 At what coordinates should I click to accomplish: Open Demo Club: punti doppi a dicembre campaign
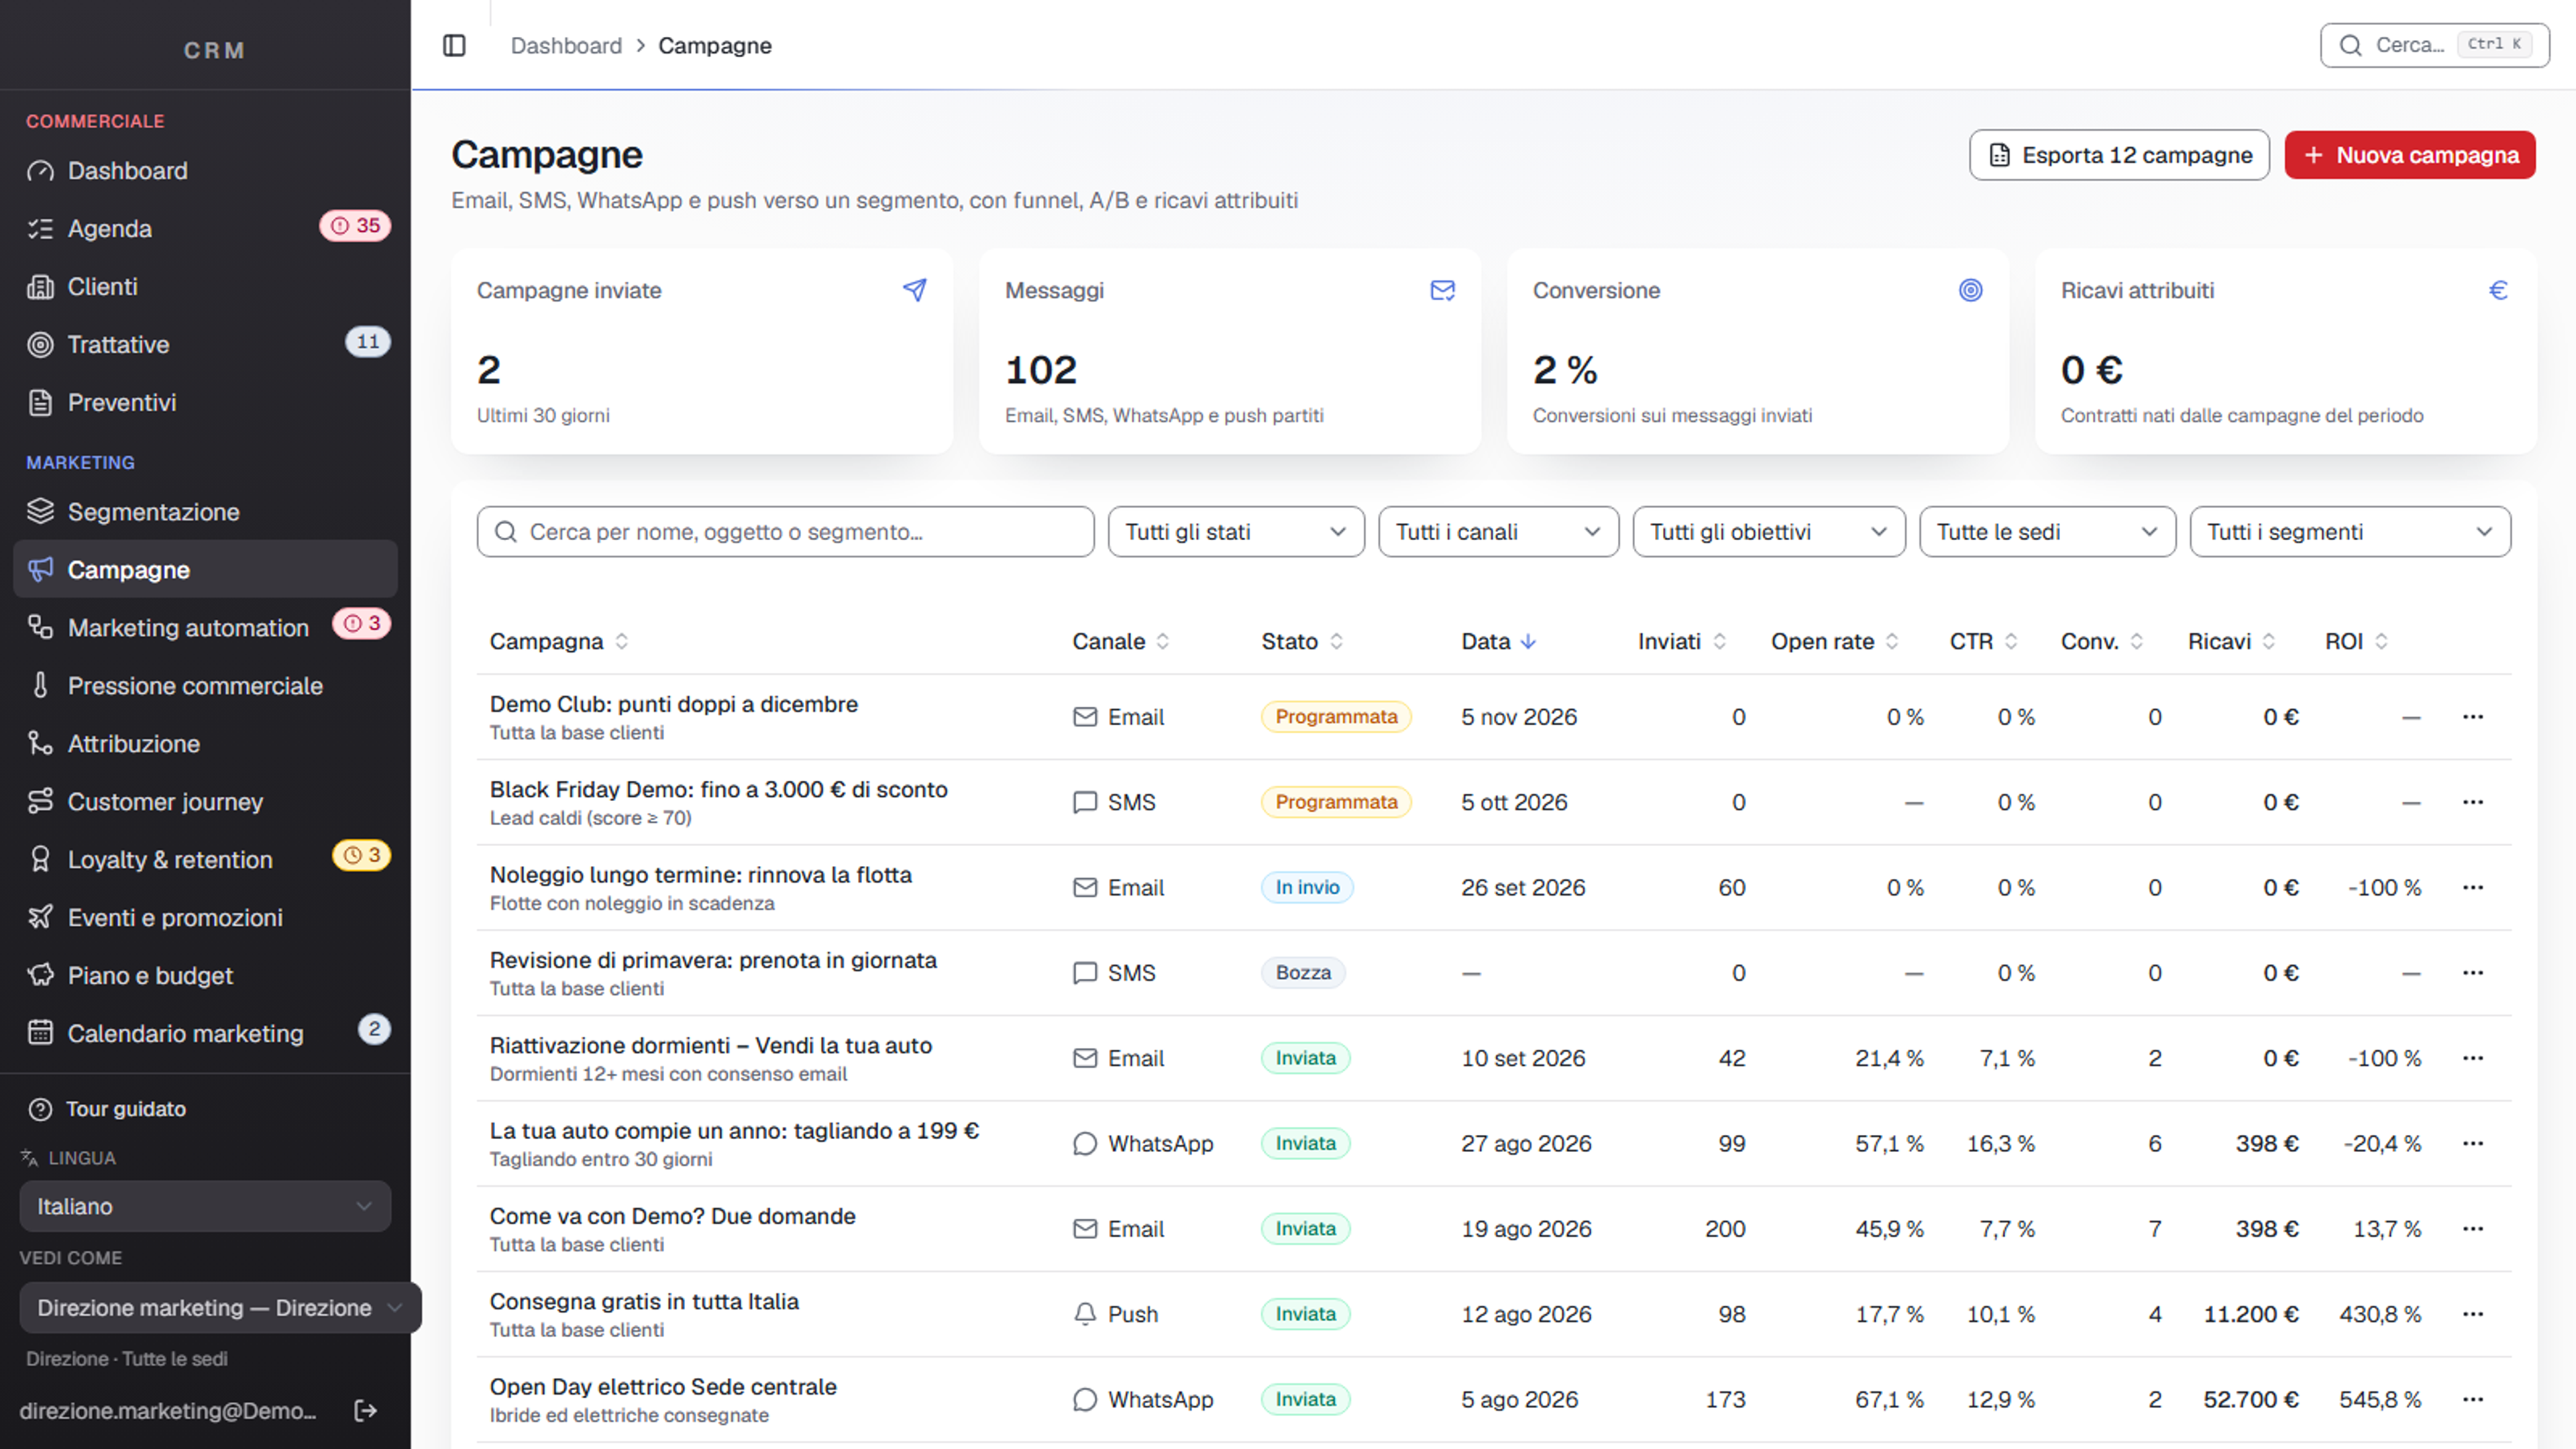coord(674,704)
